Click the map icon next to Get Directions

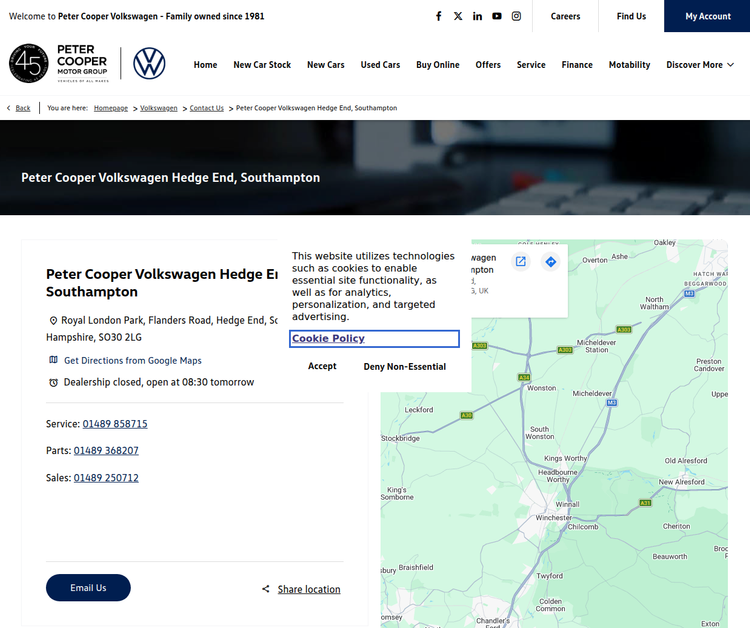point(54,360)
